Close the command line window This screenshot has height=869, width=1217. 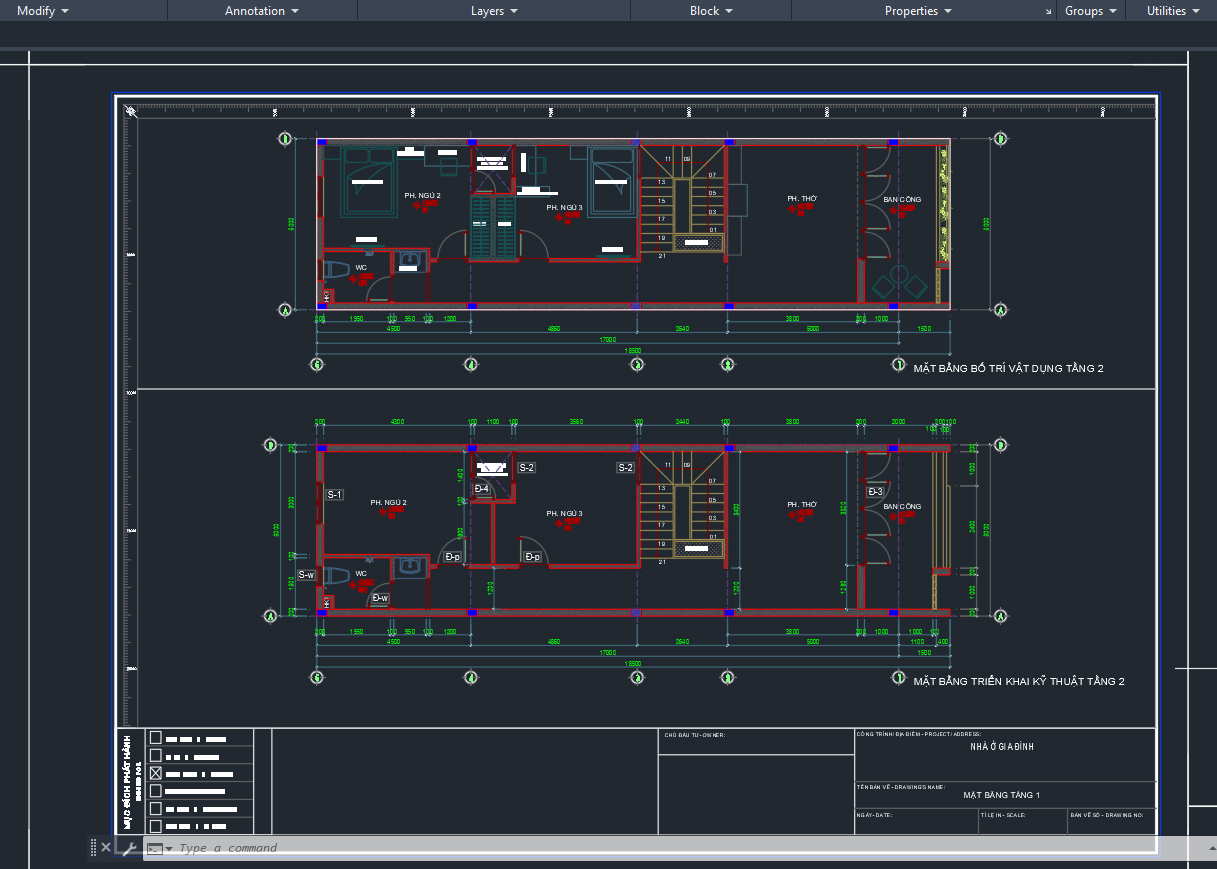click(106, 847)
